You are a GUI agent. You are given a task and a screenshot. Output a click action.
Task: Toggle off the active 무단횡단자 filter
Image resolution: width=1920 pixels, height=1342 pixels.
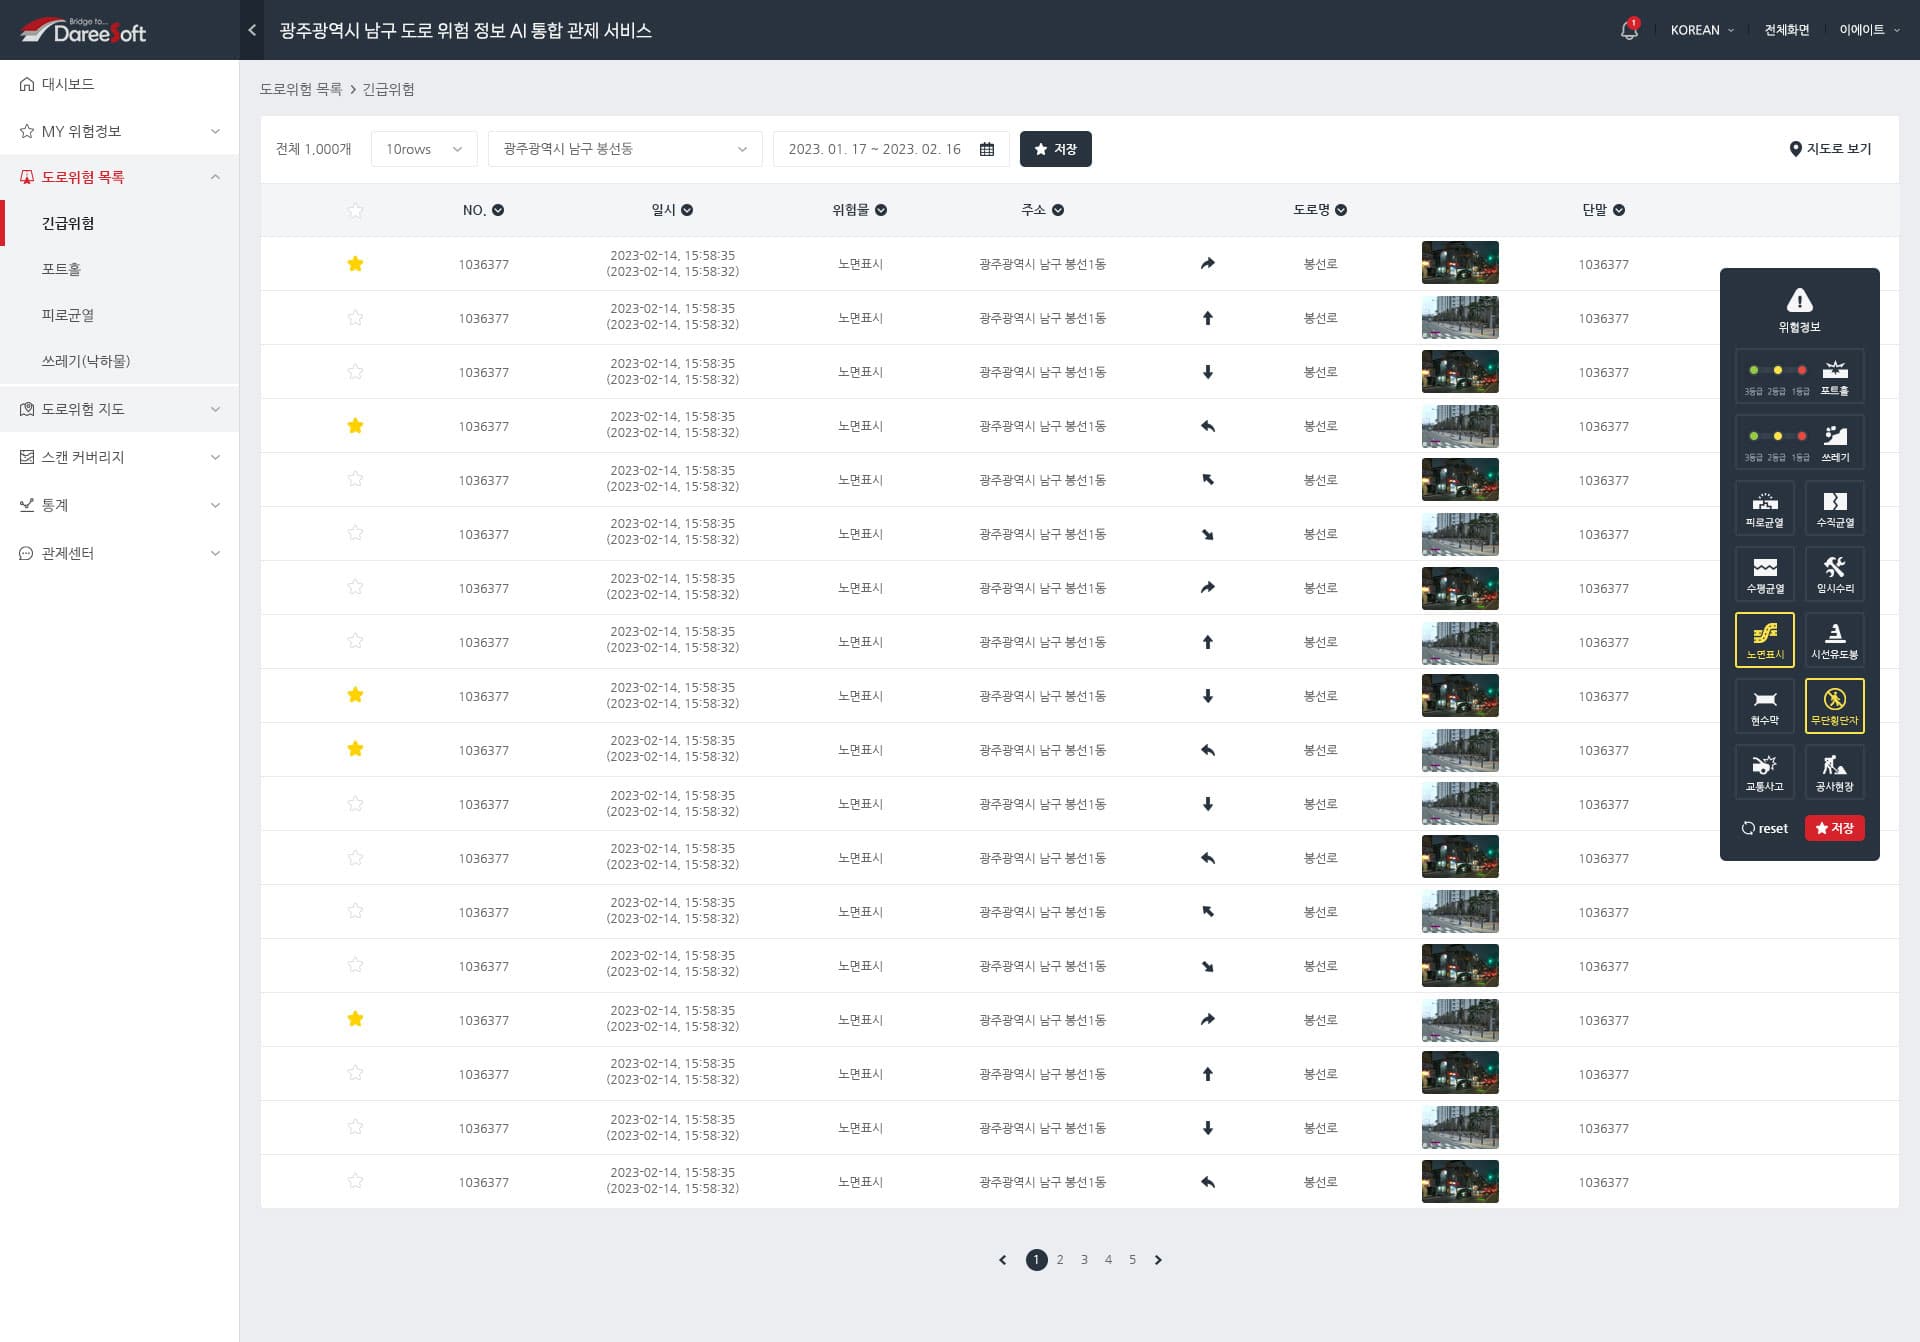pos(1834,706)
